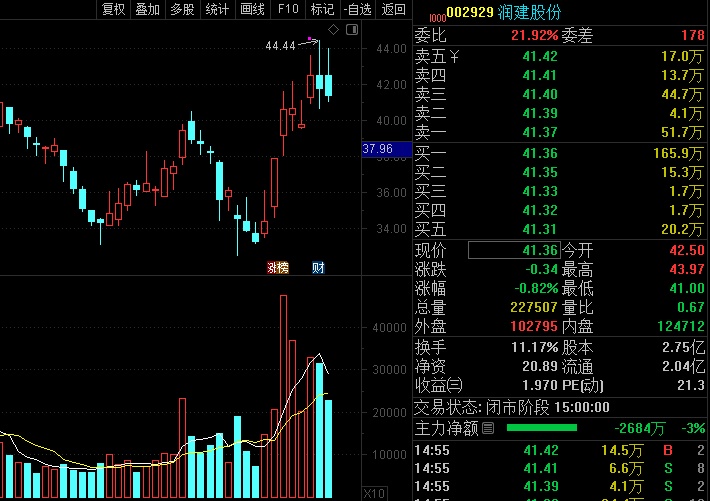This screenshot has height=501, width=710.
Task: Click the green 主力净额 progress bar
Action: point(542,428)
